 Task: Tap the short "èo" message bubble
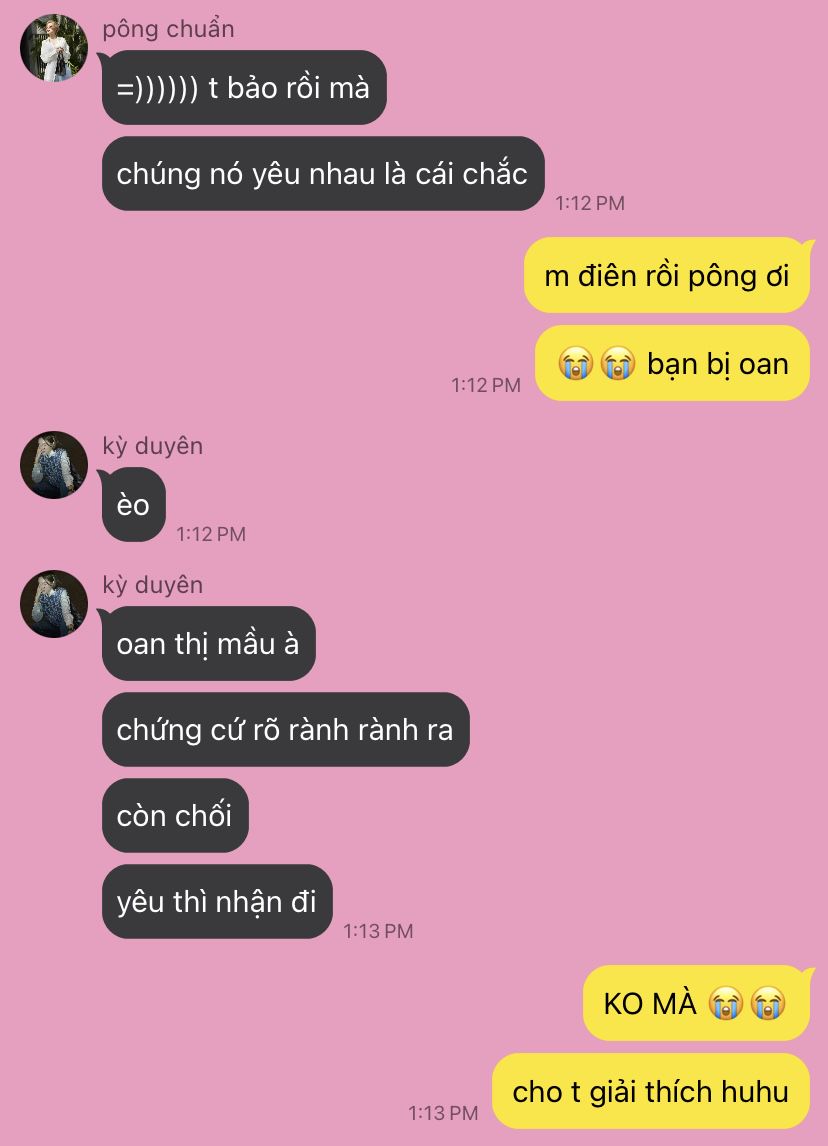point(133,505)
